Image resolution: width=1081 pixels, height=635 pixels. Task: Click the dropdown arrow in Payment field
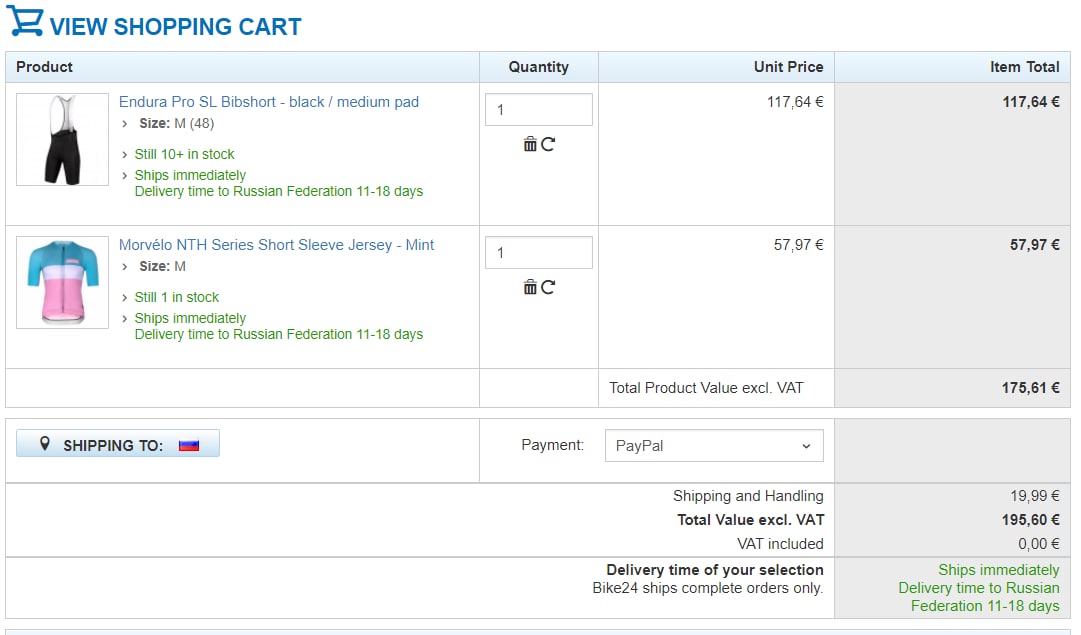coord(806,446)
